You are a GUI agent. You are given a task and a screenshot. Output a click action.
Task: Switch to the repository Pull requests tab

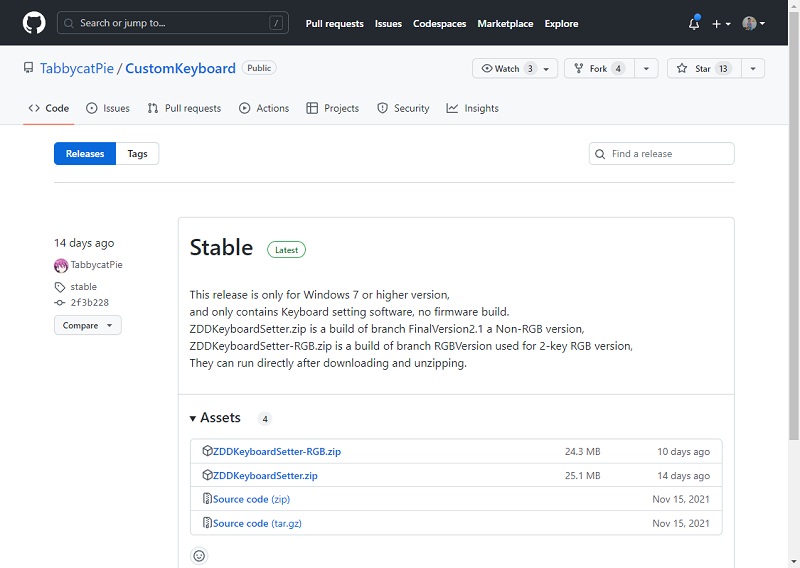point(184,108)
